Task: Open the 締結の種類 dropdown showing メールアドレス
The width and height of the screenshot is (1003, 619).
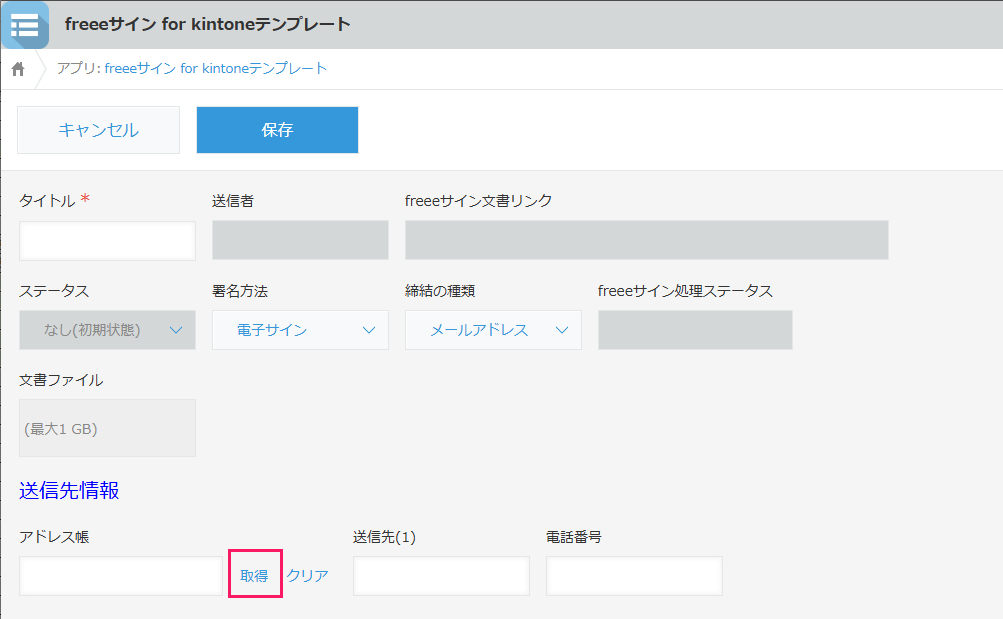Action: 493,330
